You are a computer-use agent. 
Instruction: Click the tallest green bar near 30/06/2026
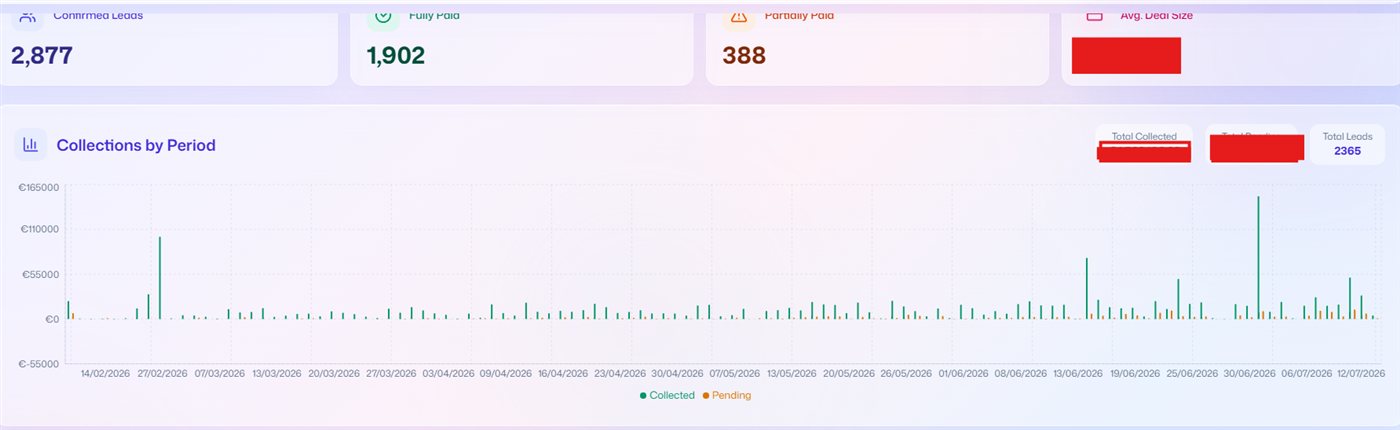(1258, 258)
